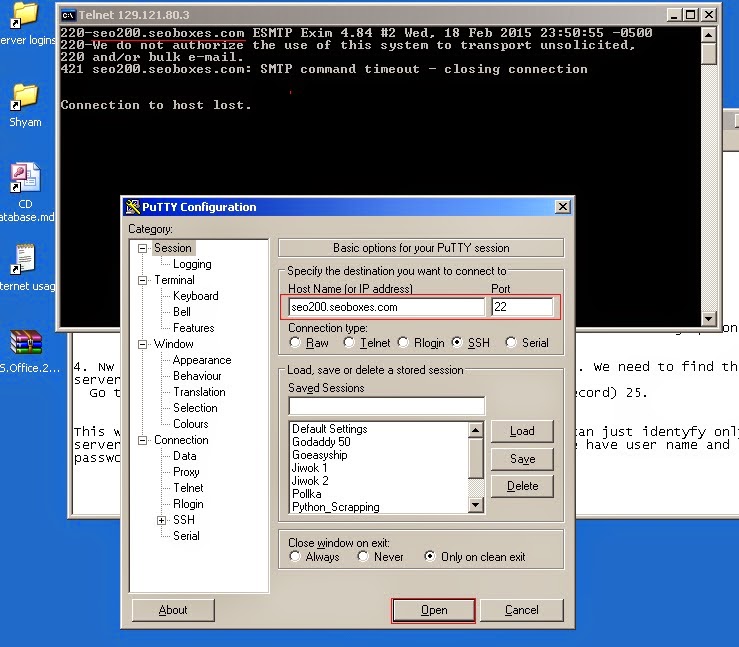Select Telnet under Connection category tree
Image resolution: width=739 pixels, height=647 pixels.
pyautogui.click(x=189, y=488)
